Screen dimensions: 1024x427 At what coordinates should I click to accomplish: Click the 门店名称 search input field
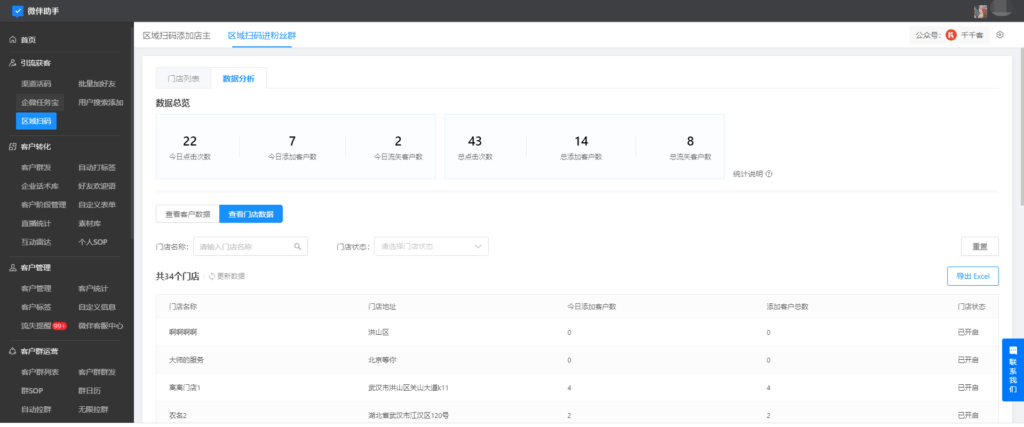[x=243, y=246]
